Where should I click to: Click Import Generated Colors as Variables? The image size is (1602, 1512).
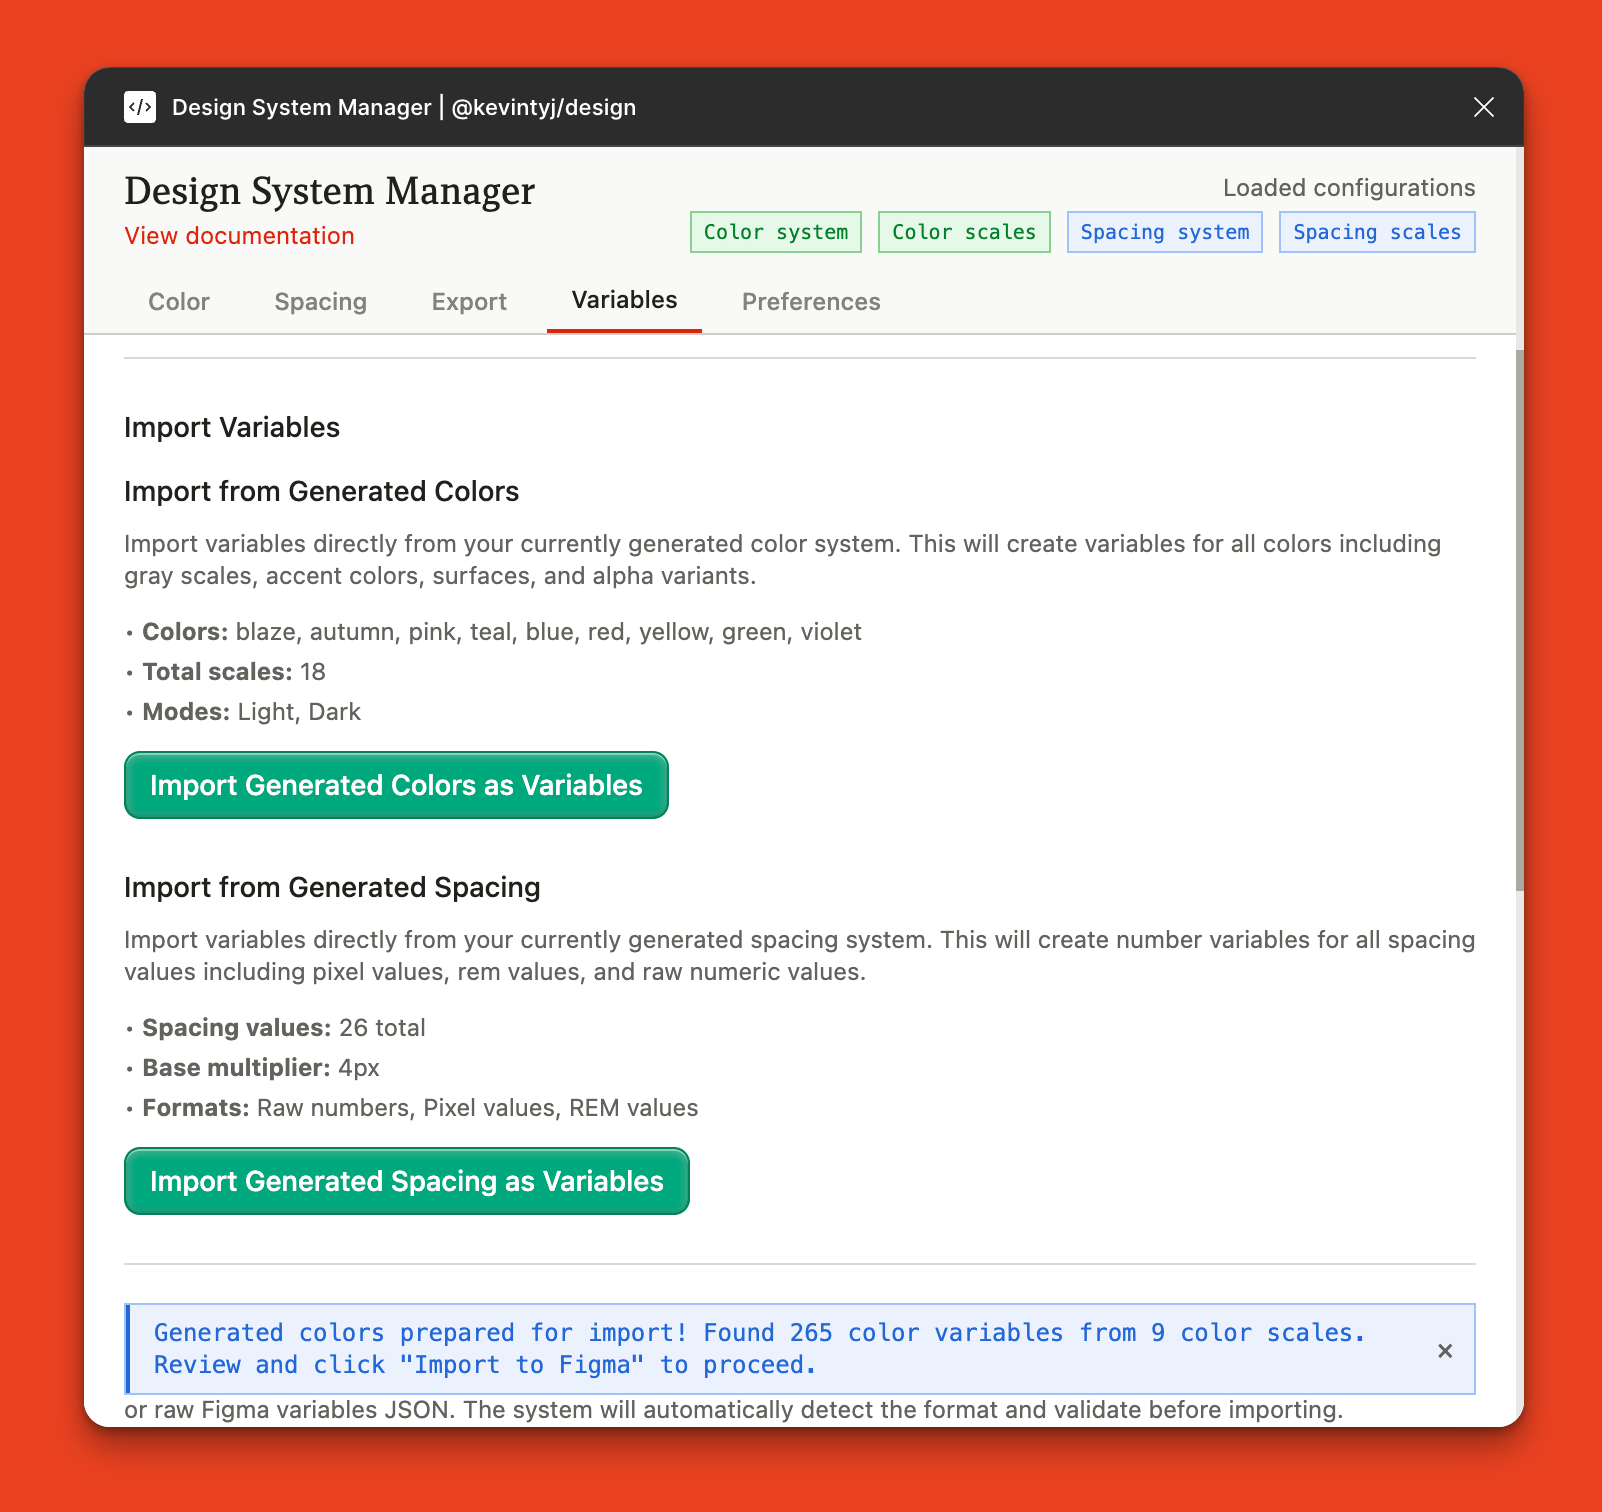click(x=396, y=785)
